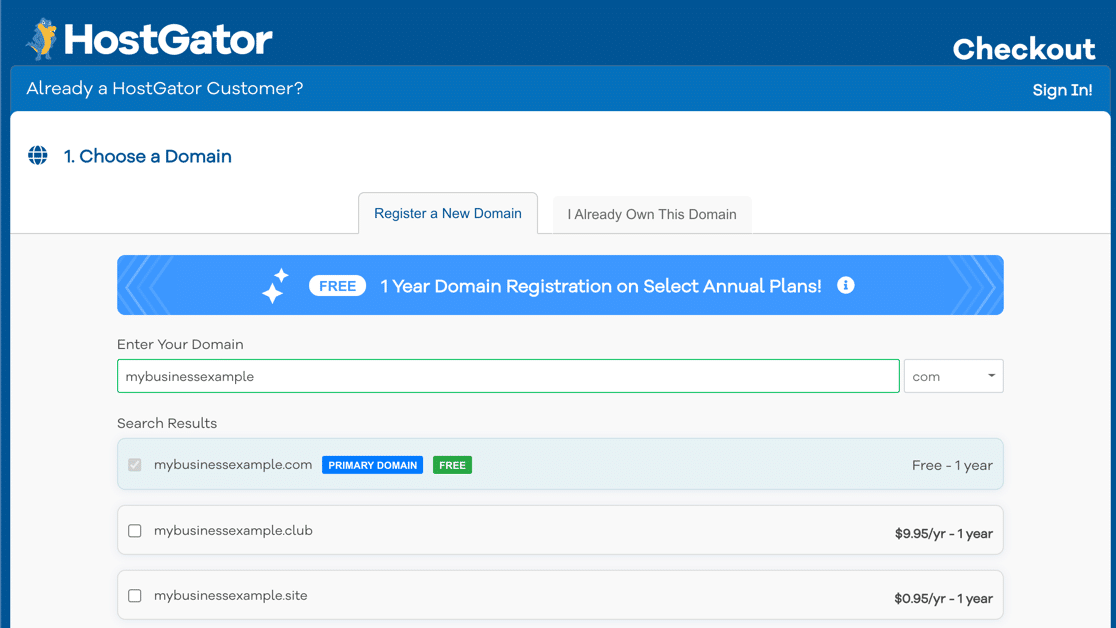Check the mybusinessexample.club checkbox
Viewport: 1116px width, 628px height.
point(135,531)
